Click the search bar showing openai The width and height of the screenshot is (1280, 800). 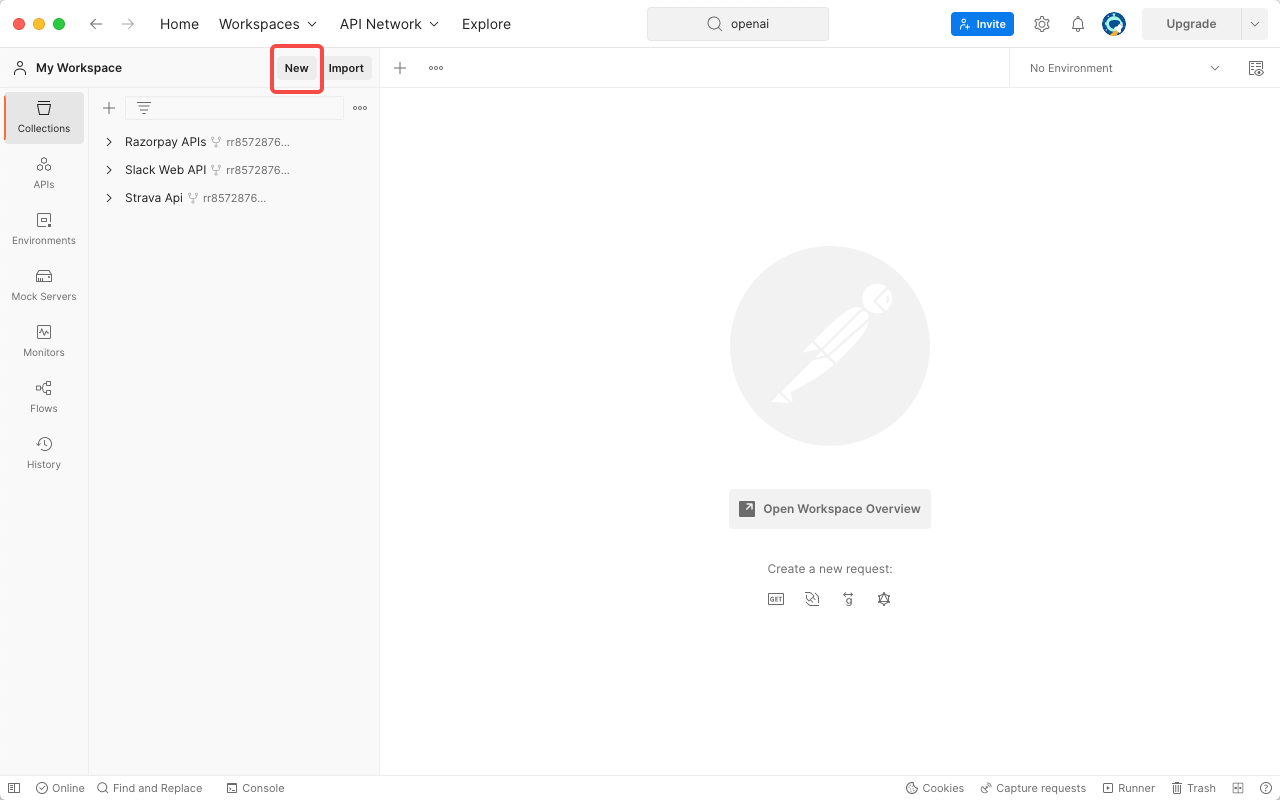(x=738, y=23)
